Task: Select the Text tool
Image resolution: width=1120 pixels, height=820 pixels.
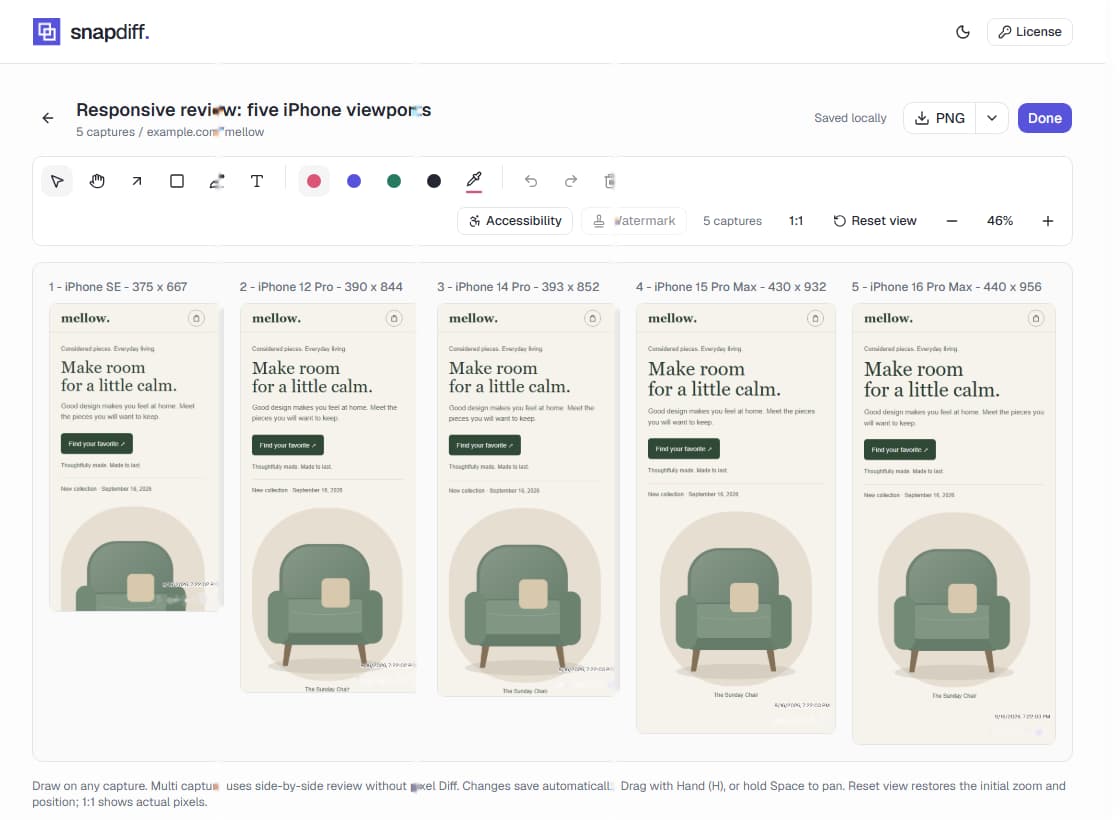Action: 257,181
